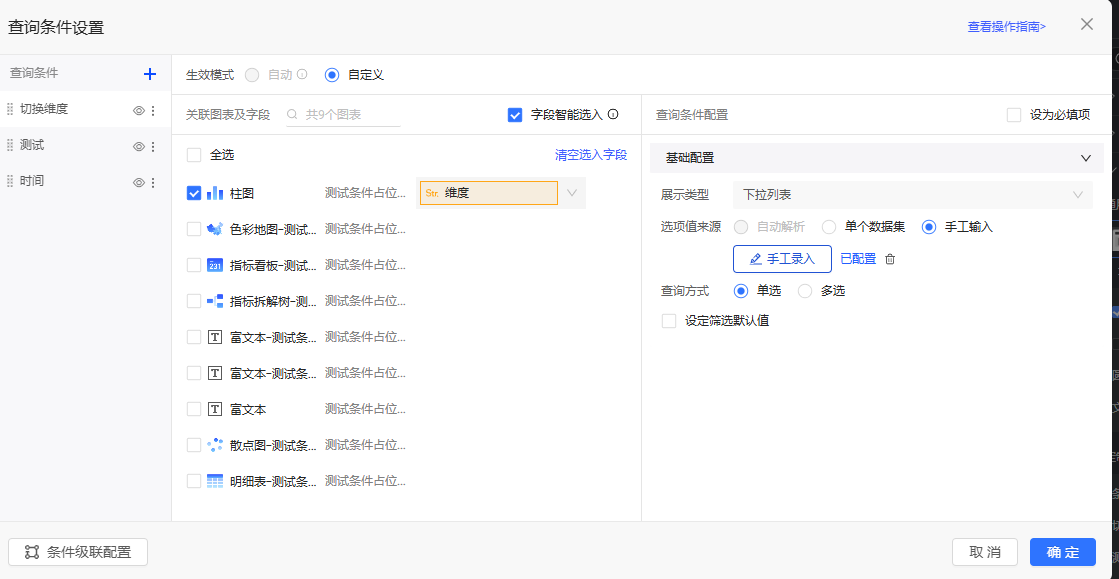Click the 明细表 table icon
The height and width of the screenshot is (579, 1119).
point(215,481)
